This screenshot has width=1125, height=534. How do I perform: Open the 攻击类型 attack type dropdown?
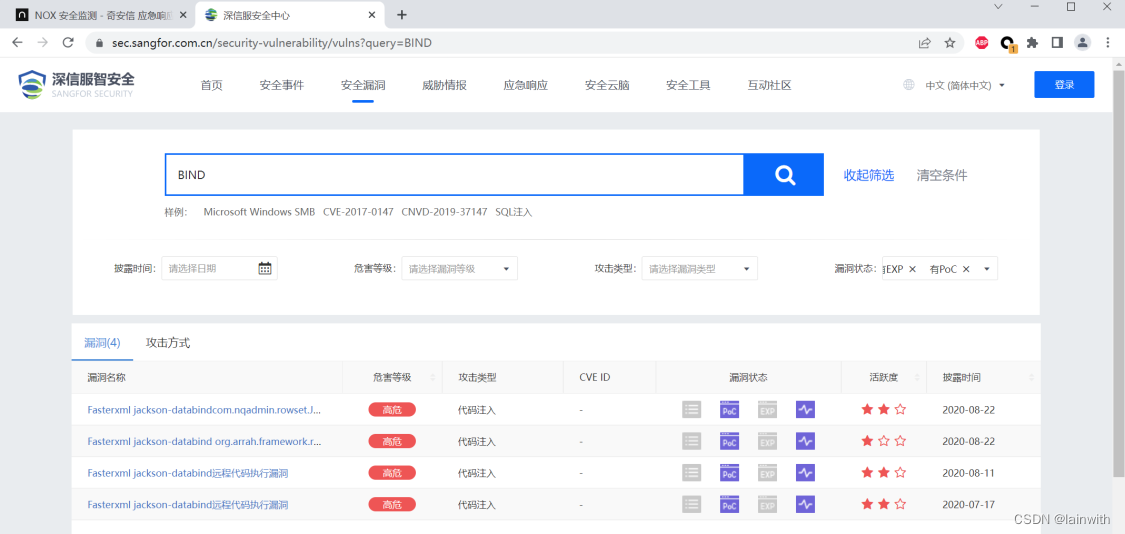click(x=700, y=268)
